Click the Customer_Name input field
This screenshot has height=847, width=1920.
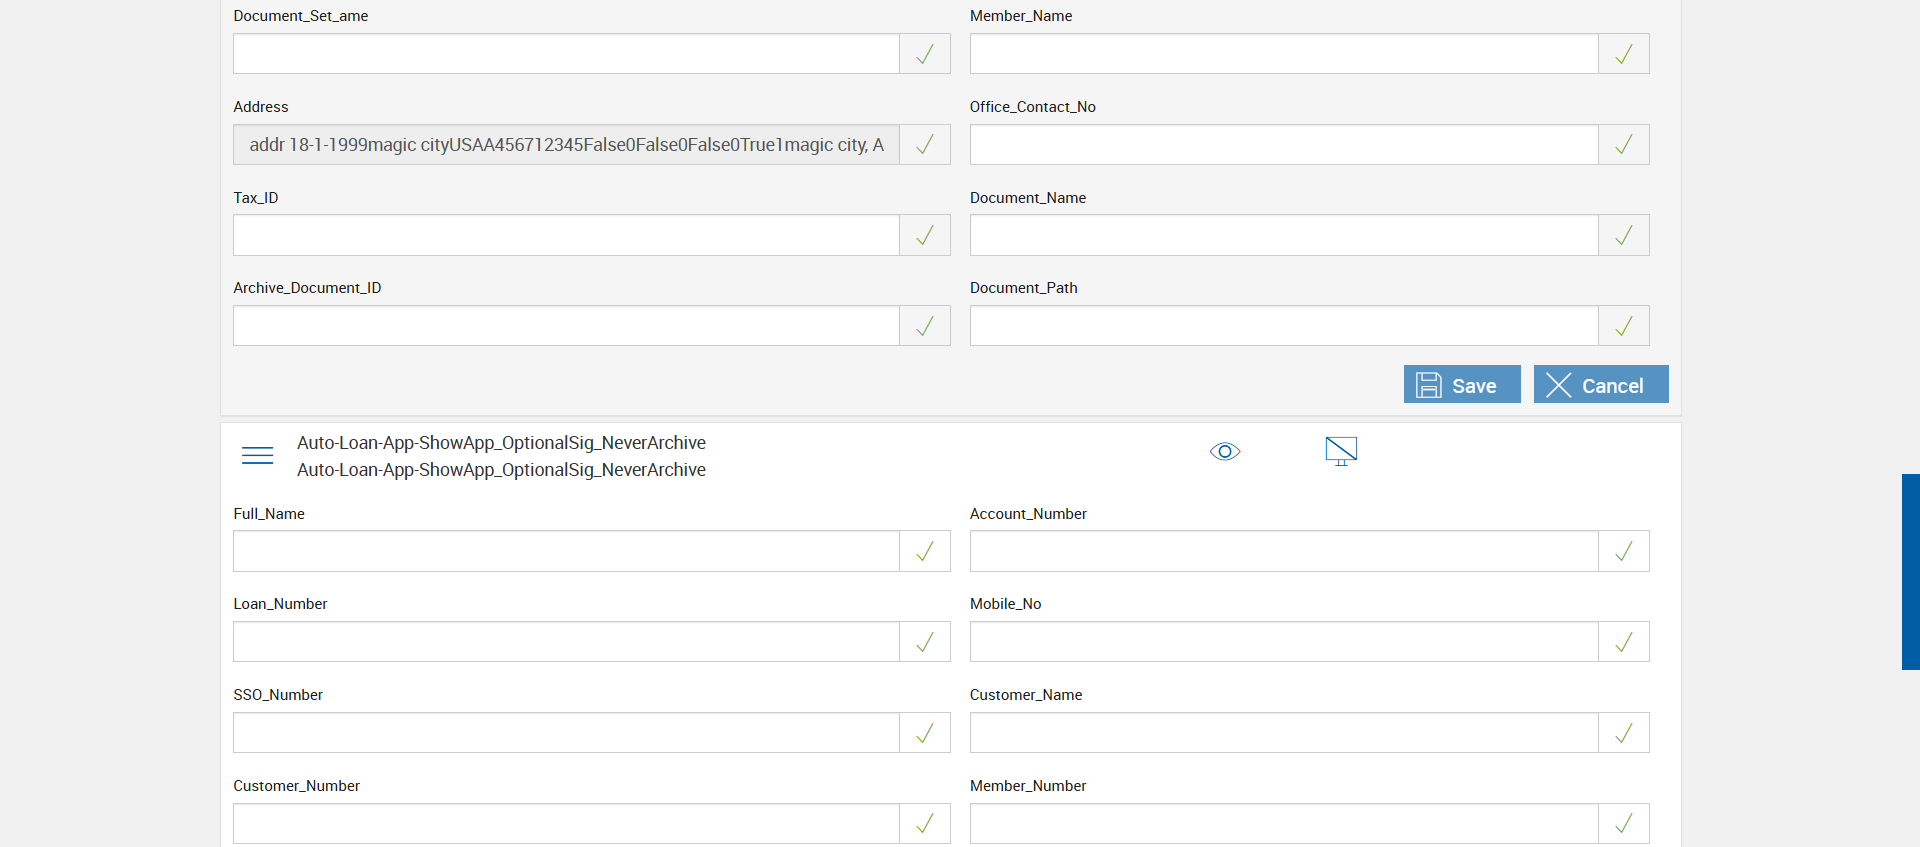pyautogui.click(x=1283, y=733)
